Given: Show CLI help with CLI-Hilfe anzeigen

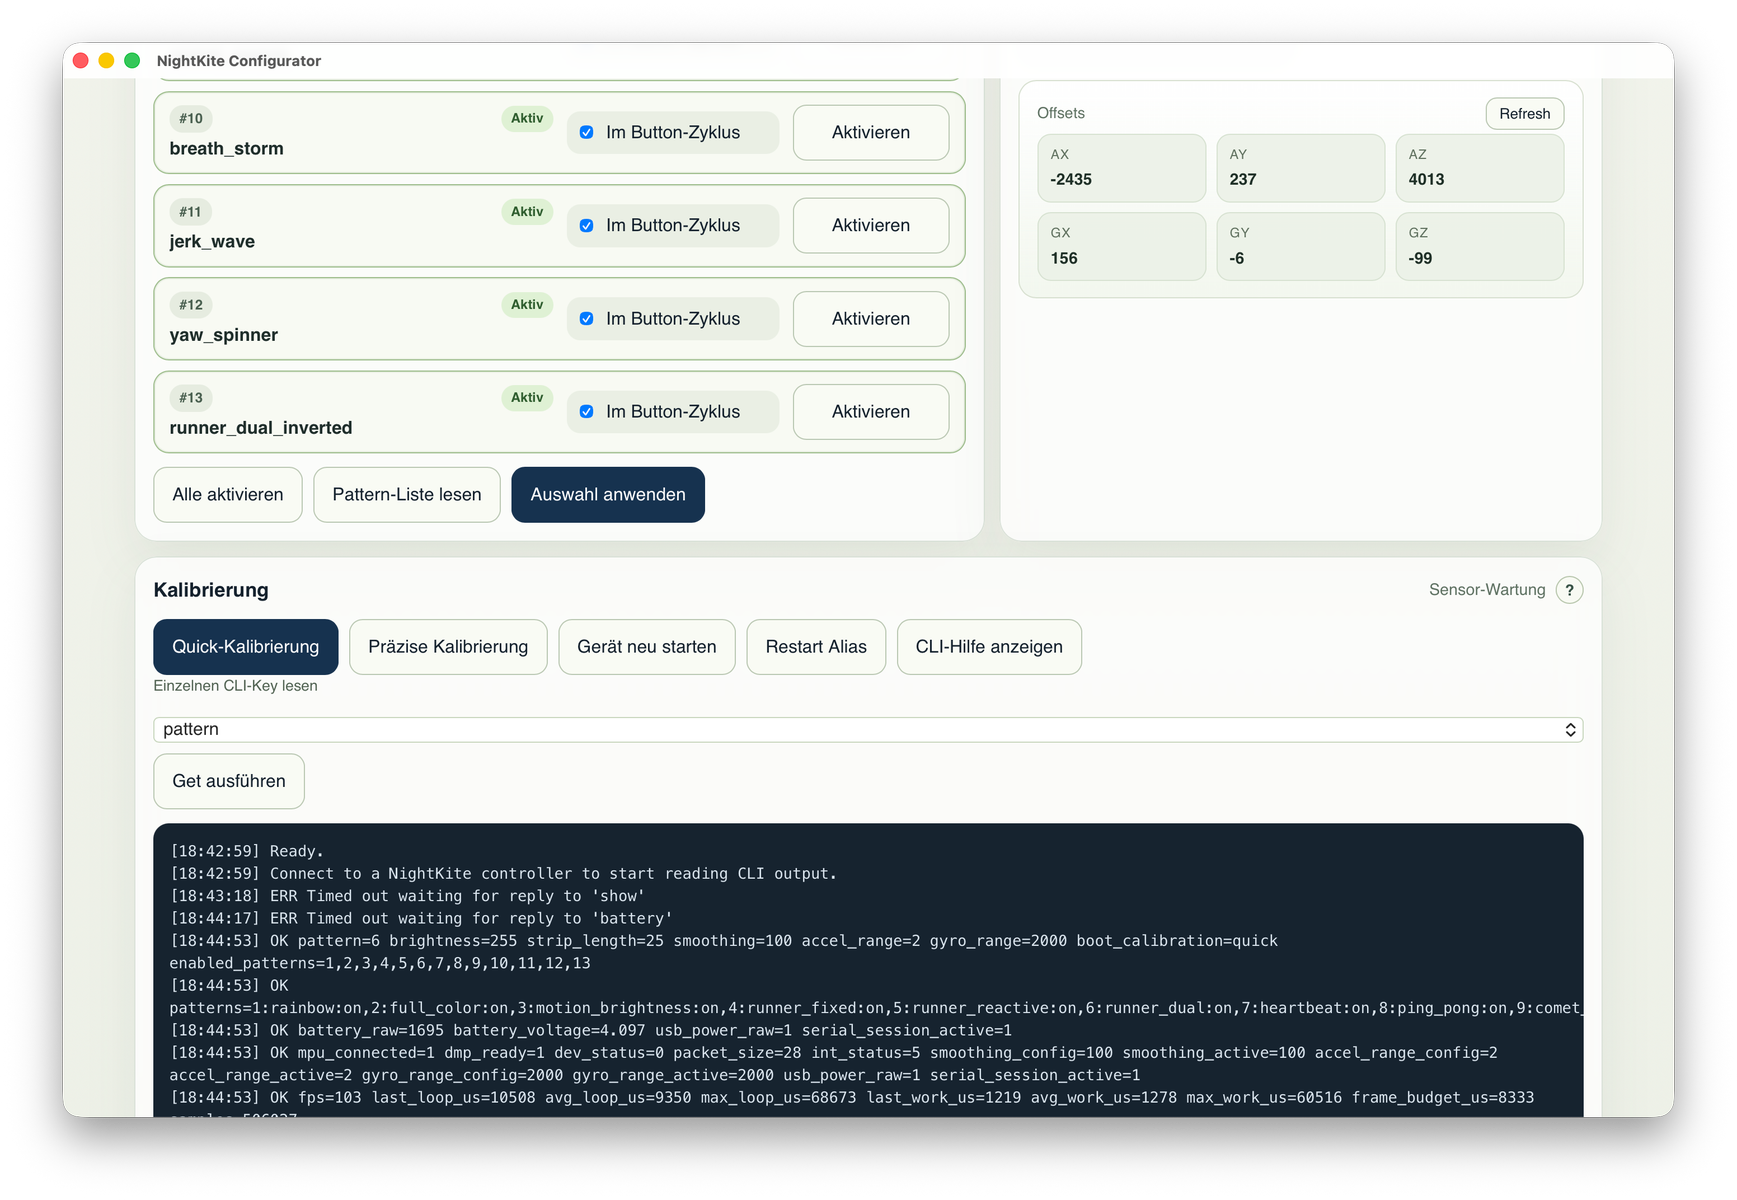Looking at the screenshot, I should 988,647.
